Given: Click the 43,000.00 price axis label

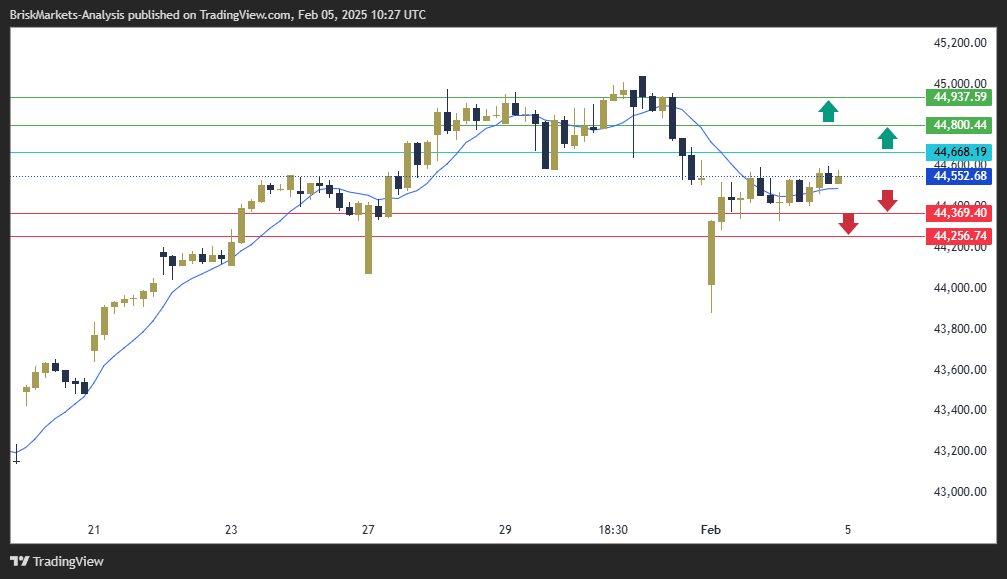Looking at the screenshot, I should [959, 491].
